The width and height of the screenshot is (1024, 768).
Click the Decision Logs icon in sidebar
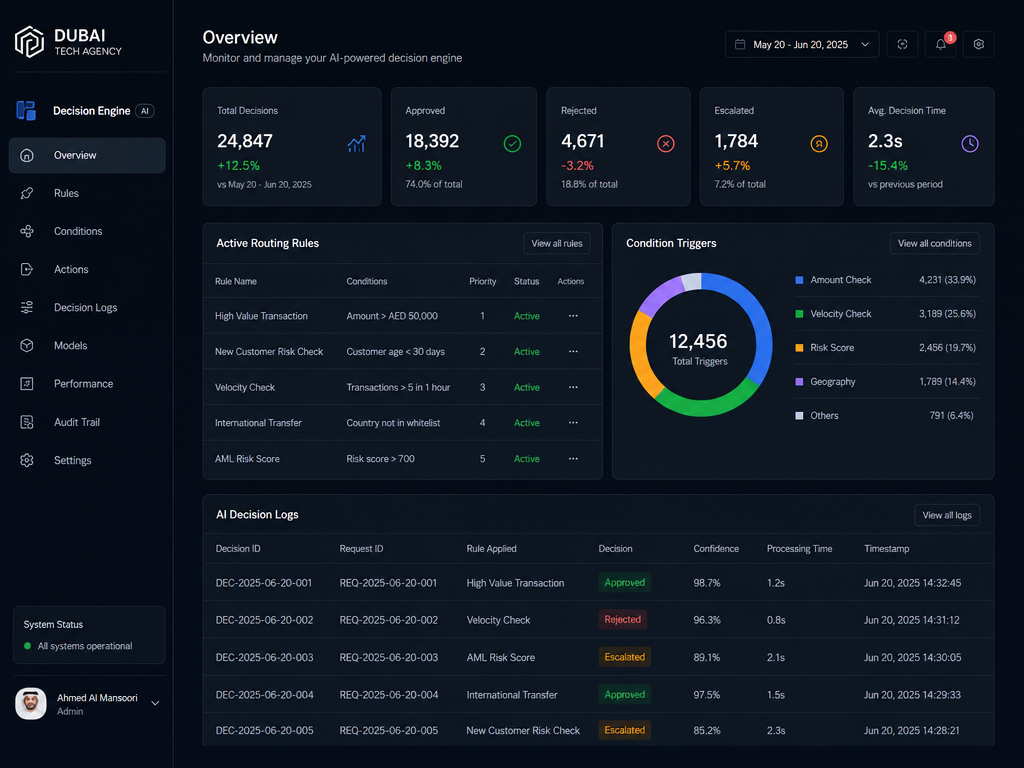27,308
